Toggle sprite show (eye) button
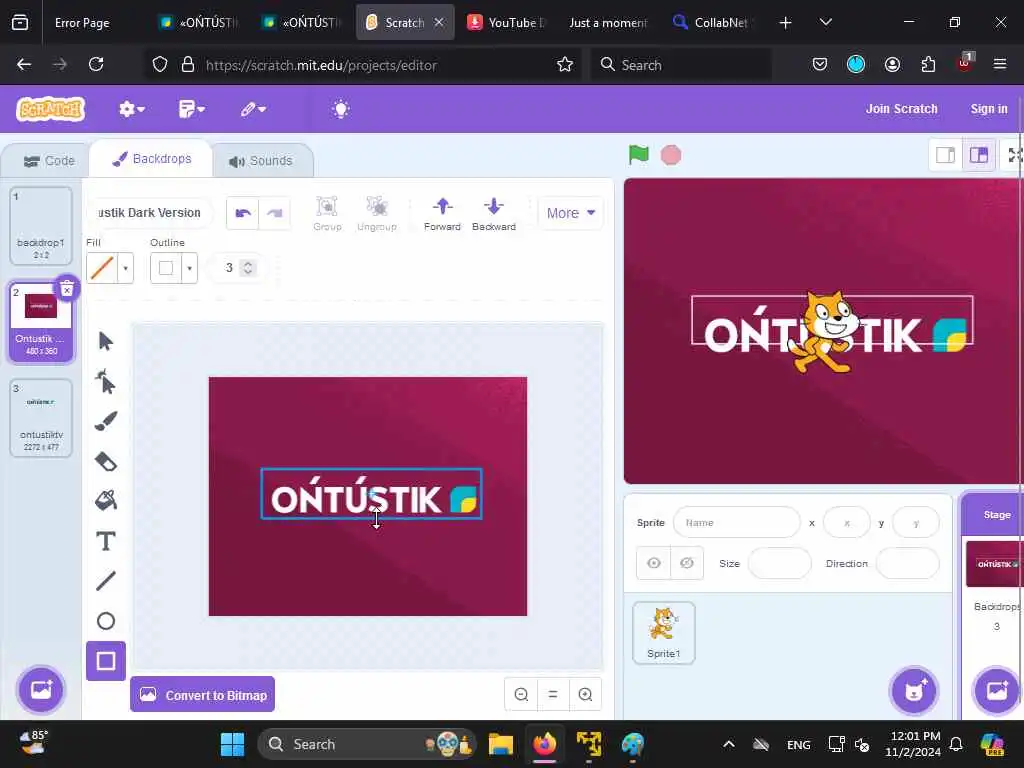Image resolution: width=1024 pixels, height=768 pixels. click(654, 563)
